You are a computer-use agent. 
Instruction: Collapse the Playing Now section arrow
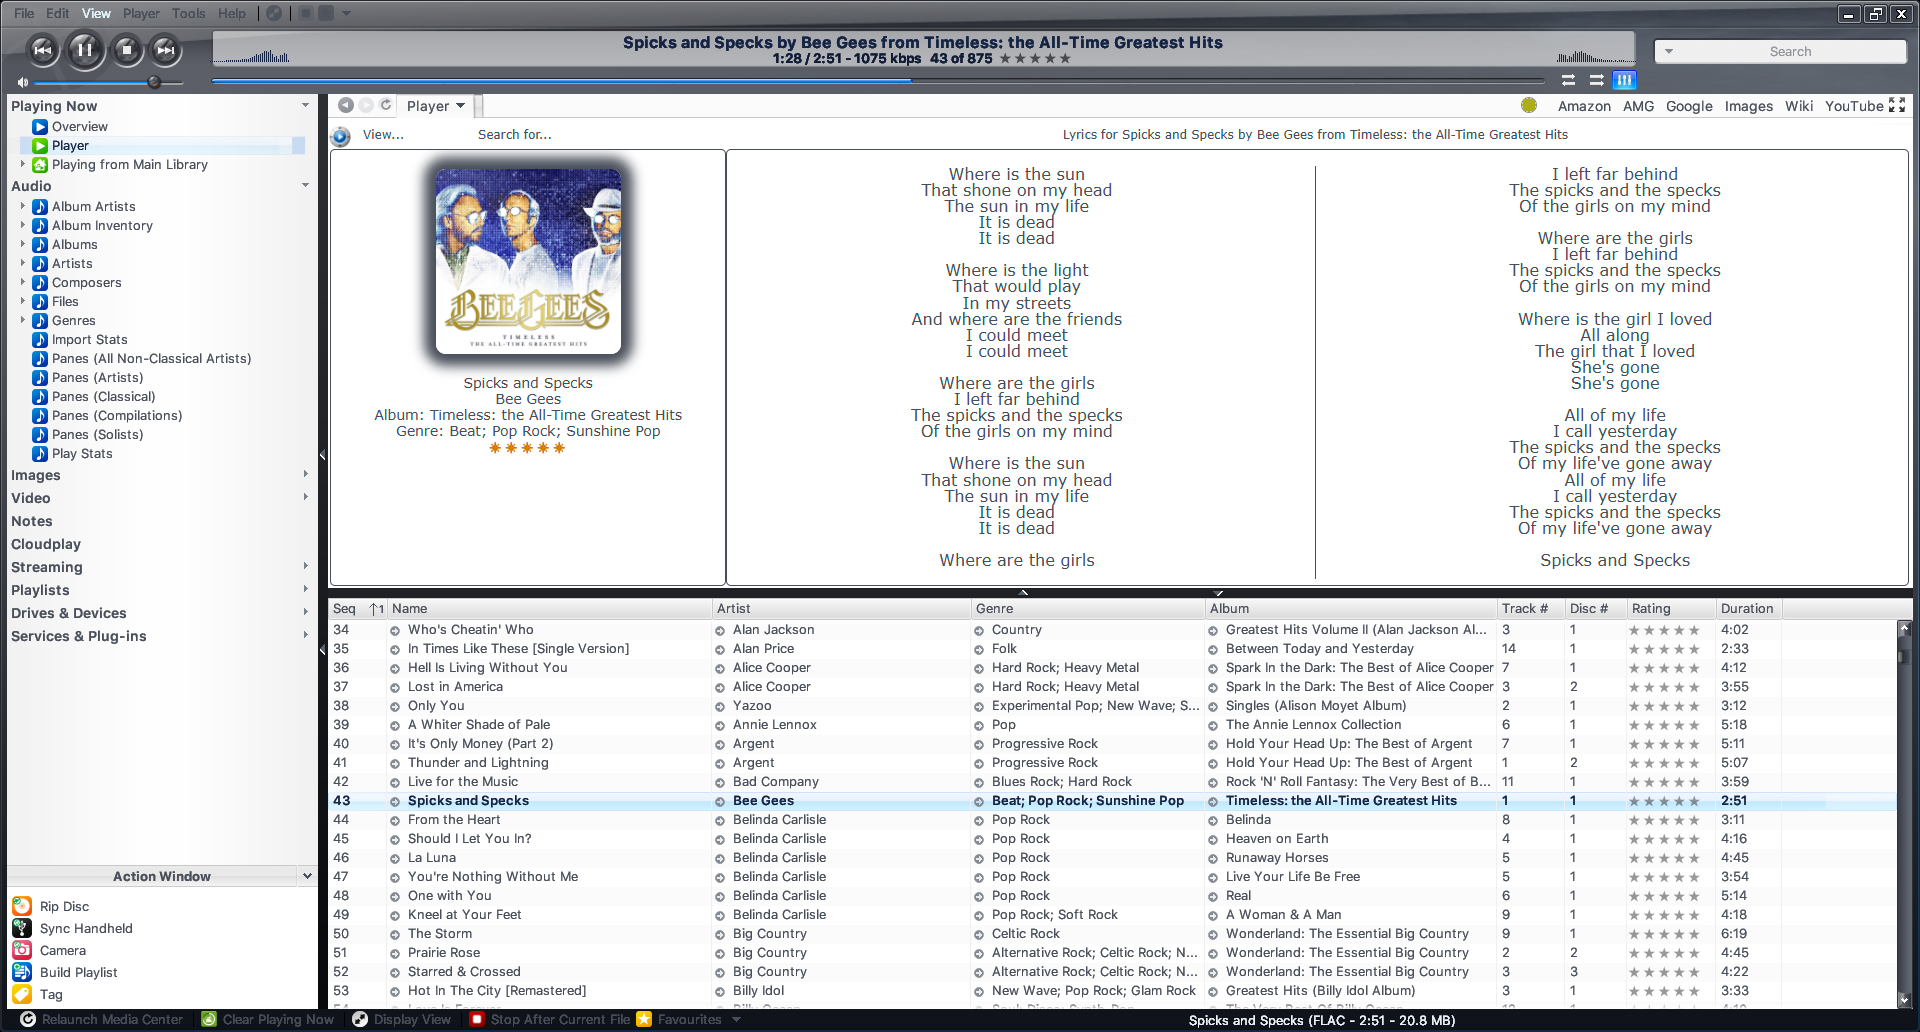click(x=305, y=105)
